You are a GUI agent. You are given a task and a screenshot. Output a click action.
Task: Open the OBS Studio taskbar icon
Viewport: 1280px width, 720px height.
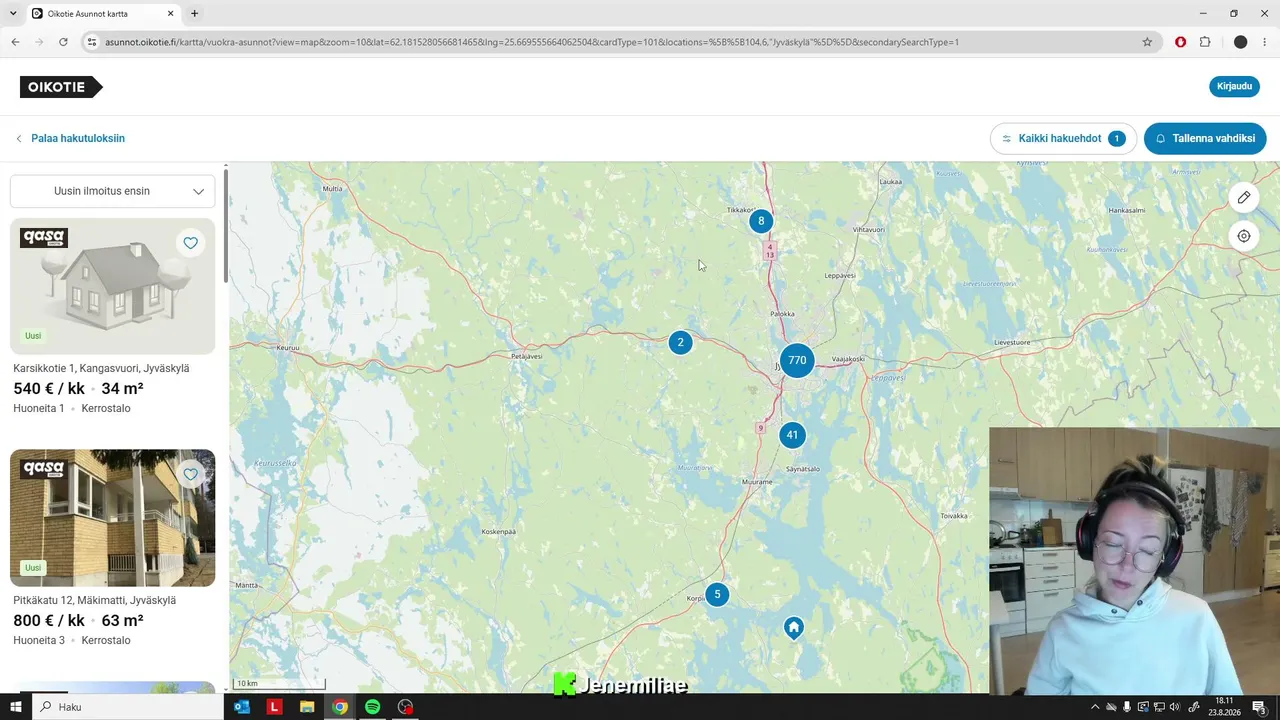pos(405,707)
